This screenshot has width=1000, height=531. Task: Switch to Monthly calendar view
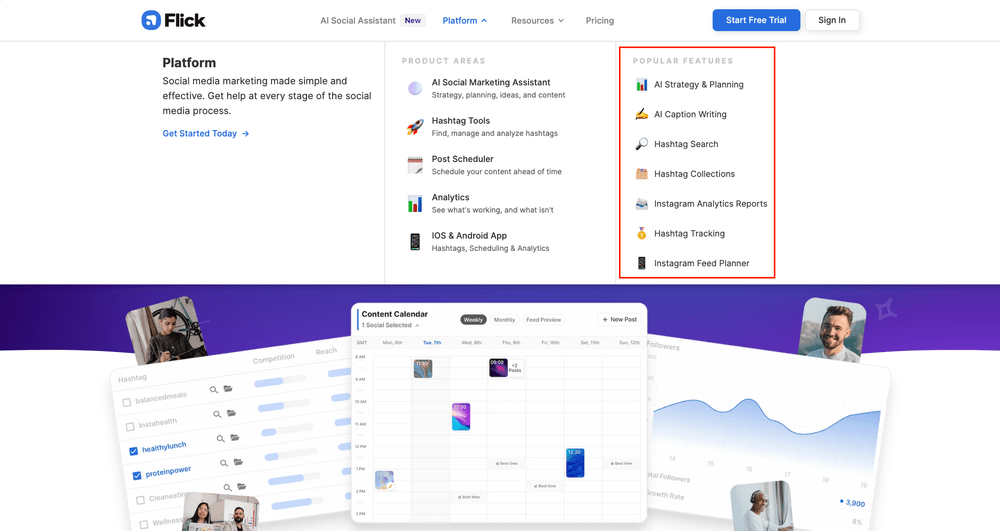(504, 319)
